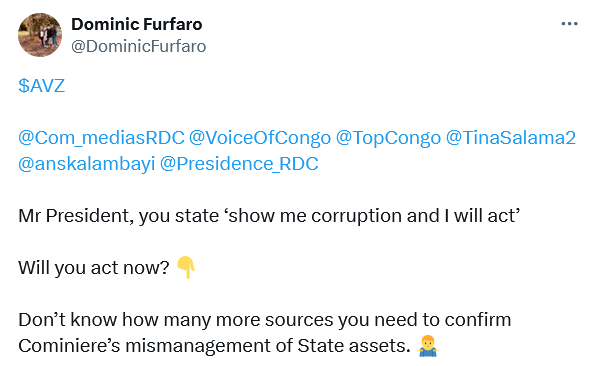Click the @DominicFurfaro handle
This screenshot has height=366, width=598.
(138, 47)
